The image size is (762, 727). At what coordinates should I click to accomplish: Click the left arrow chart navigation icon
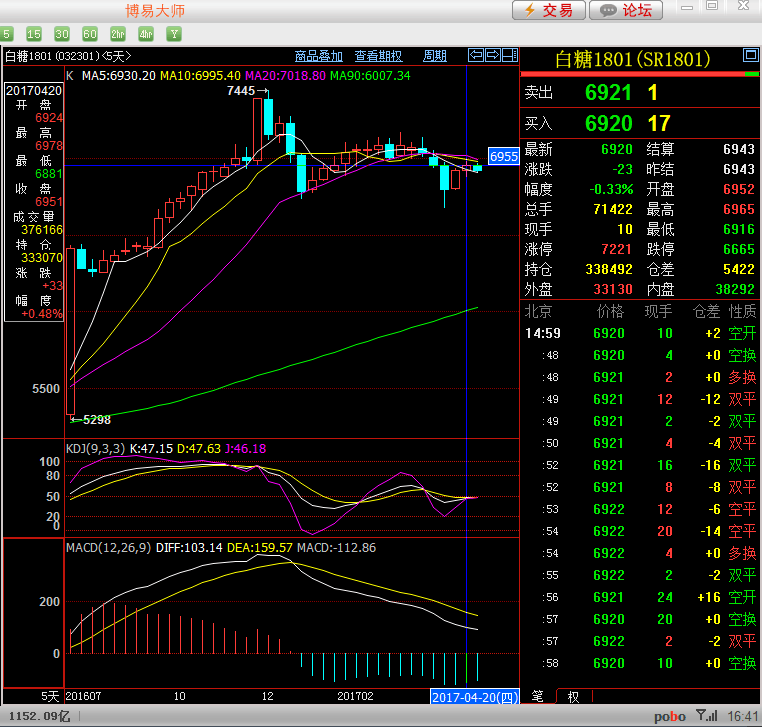point(477,55)
